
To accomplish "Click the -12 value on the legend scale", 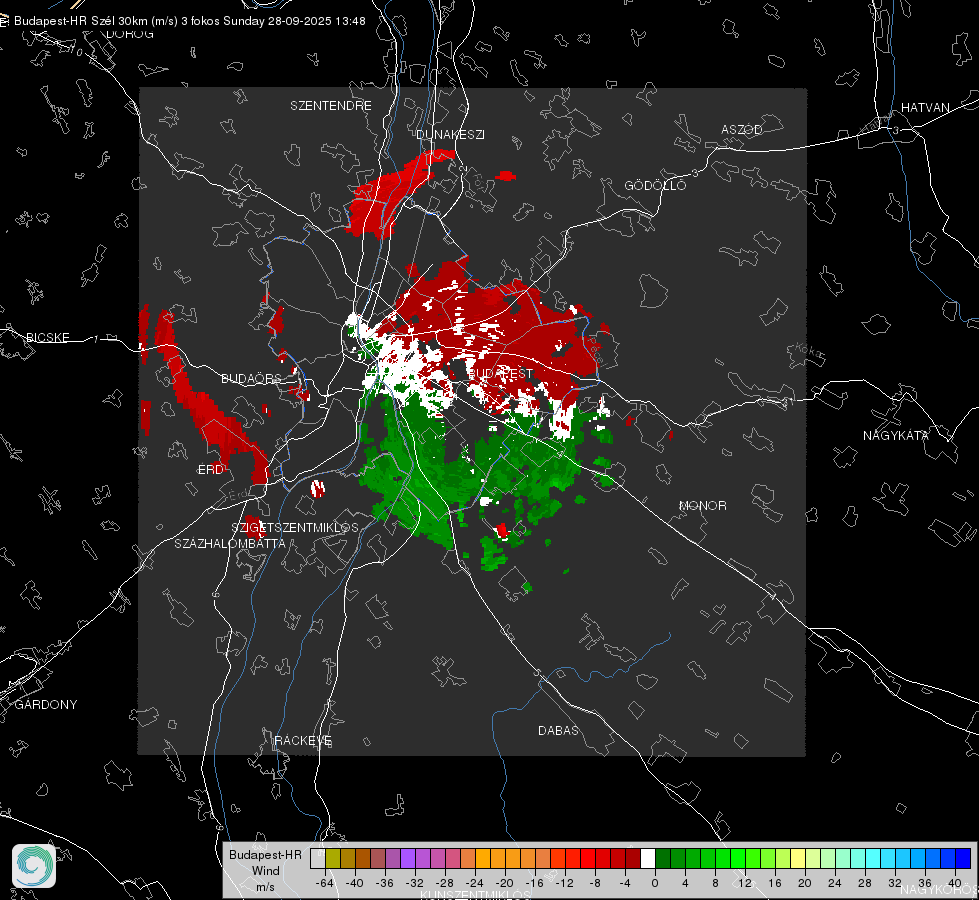I will pyautogui.click(x=564, y=883).
